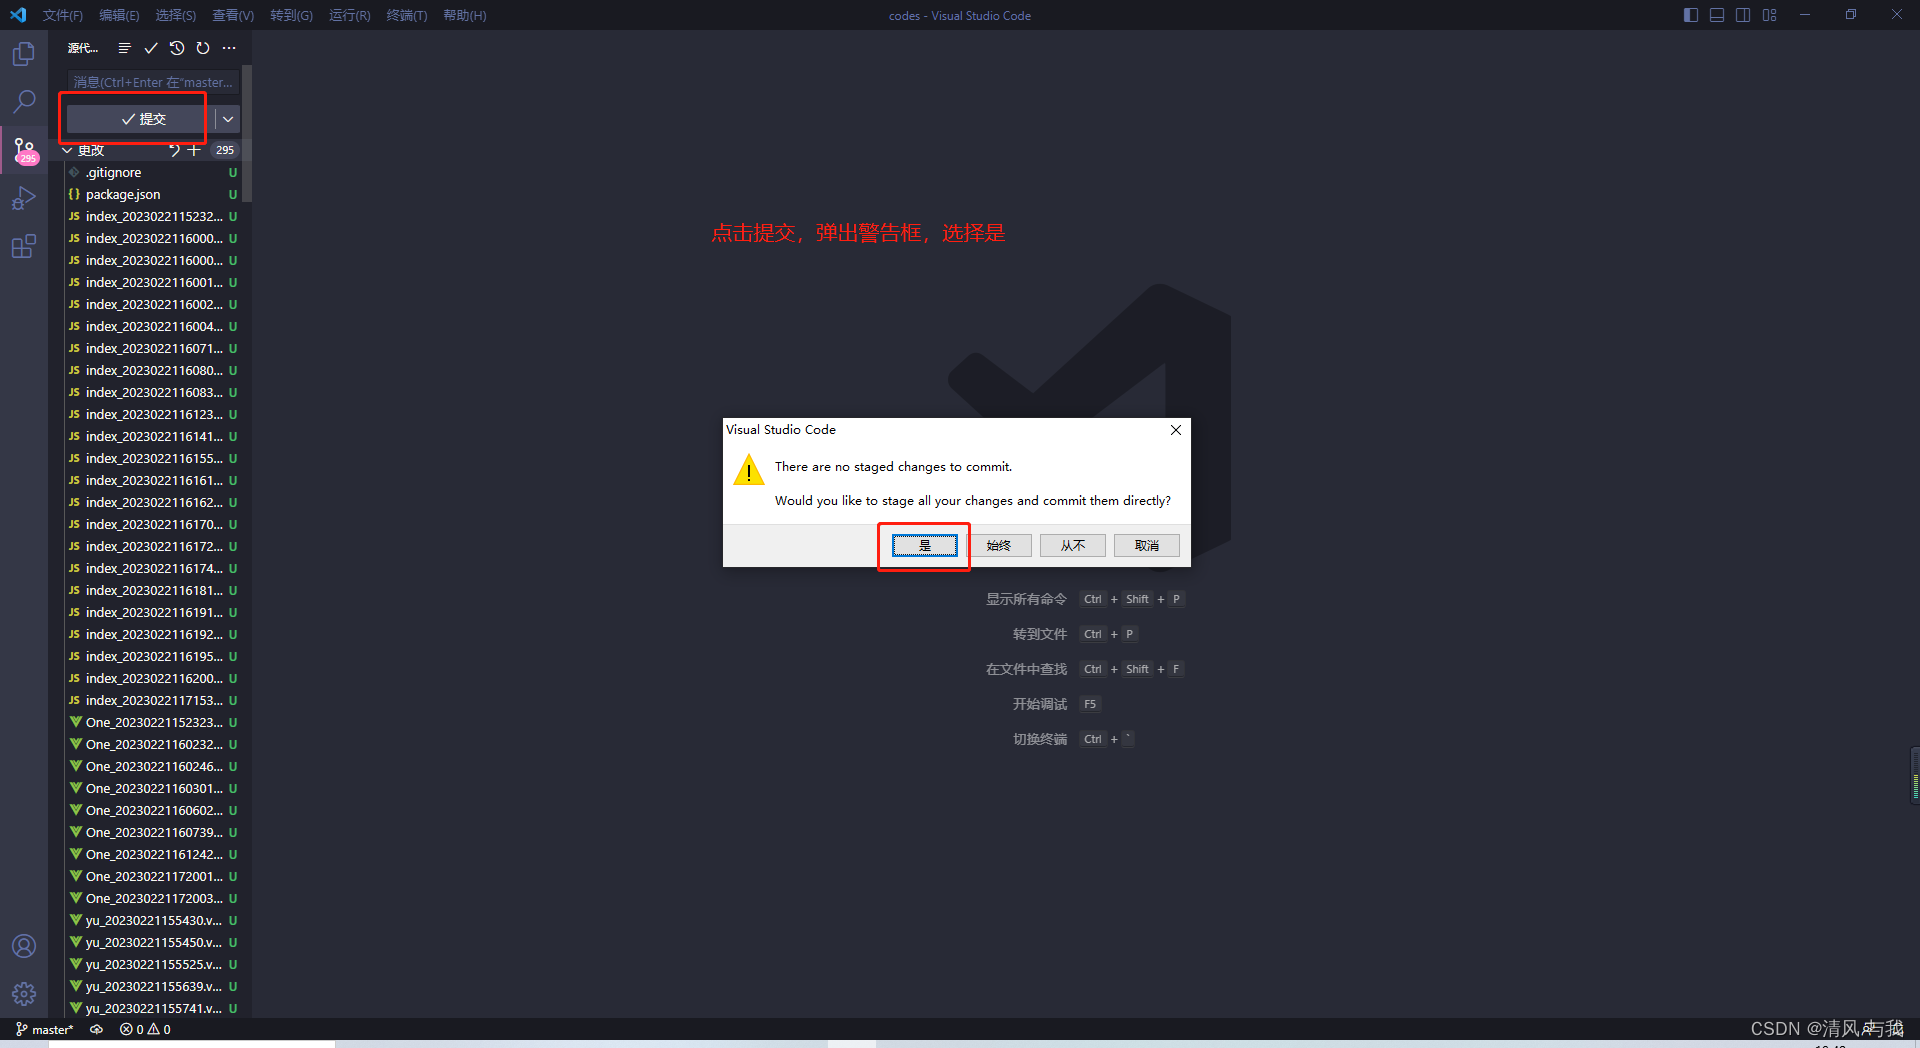
Task: Refresh the source control view
Action: [203, 48]
